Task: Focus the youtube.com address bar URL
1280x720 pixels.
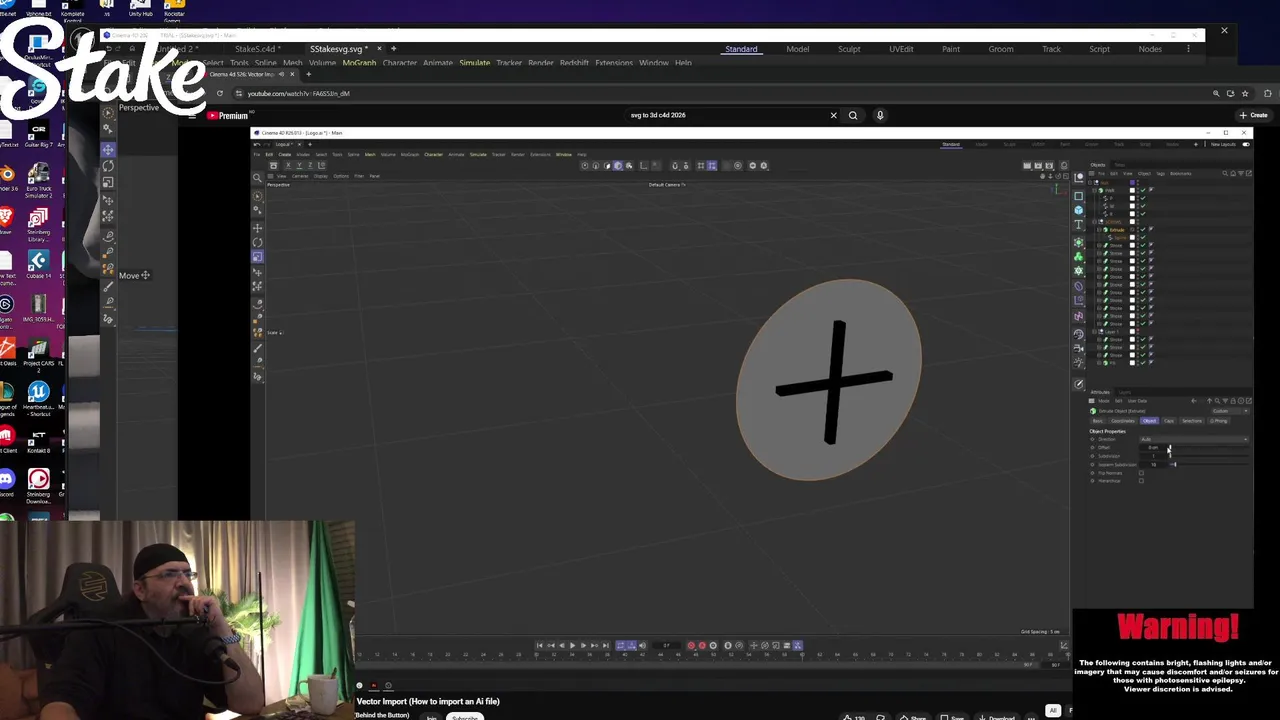Action: click(x=298, y=93)
